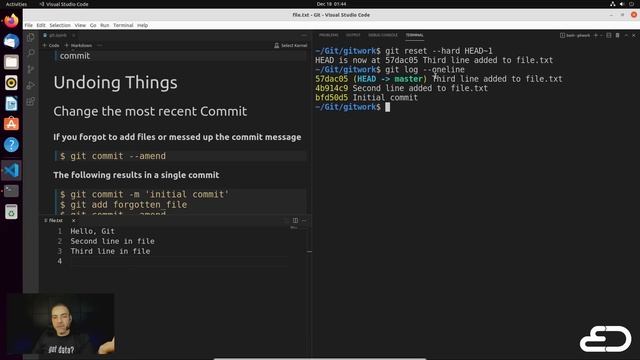
Task: Click Select Kernel button
Action: 291,45
